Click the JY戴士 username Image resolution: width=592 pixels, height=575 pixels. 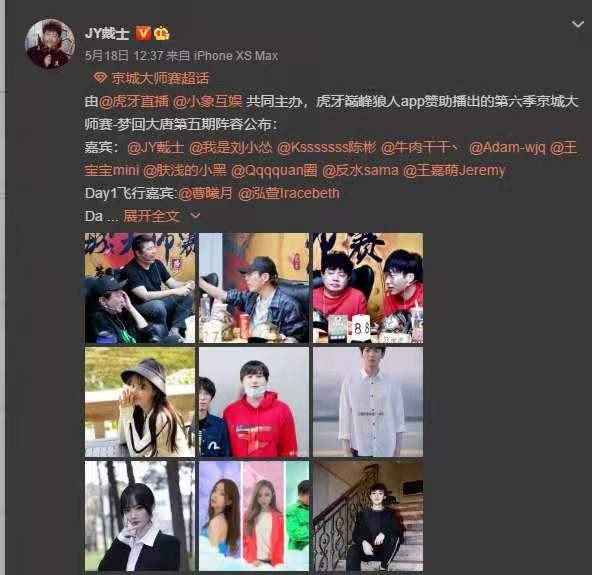[107, 33]
